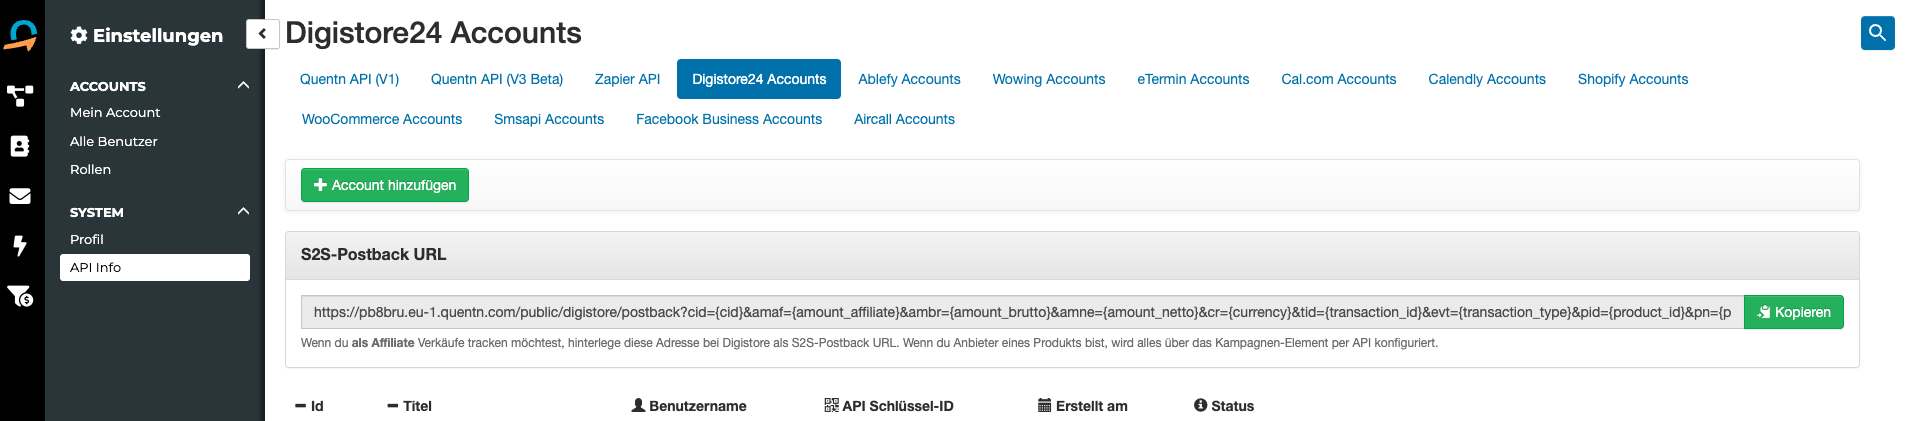Sort table by Benutzername column
This screenshot has height=421, width=1906.
[689, 406]
